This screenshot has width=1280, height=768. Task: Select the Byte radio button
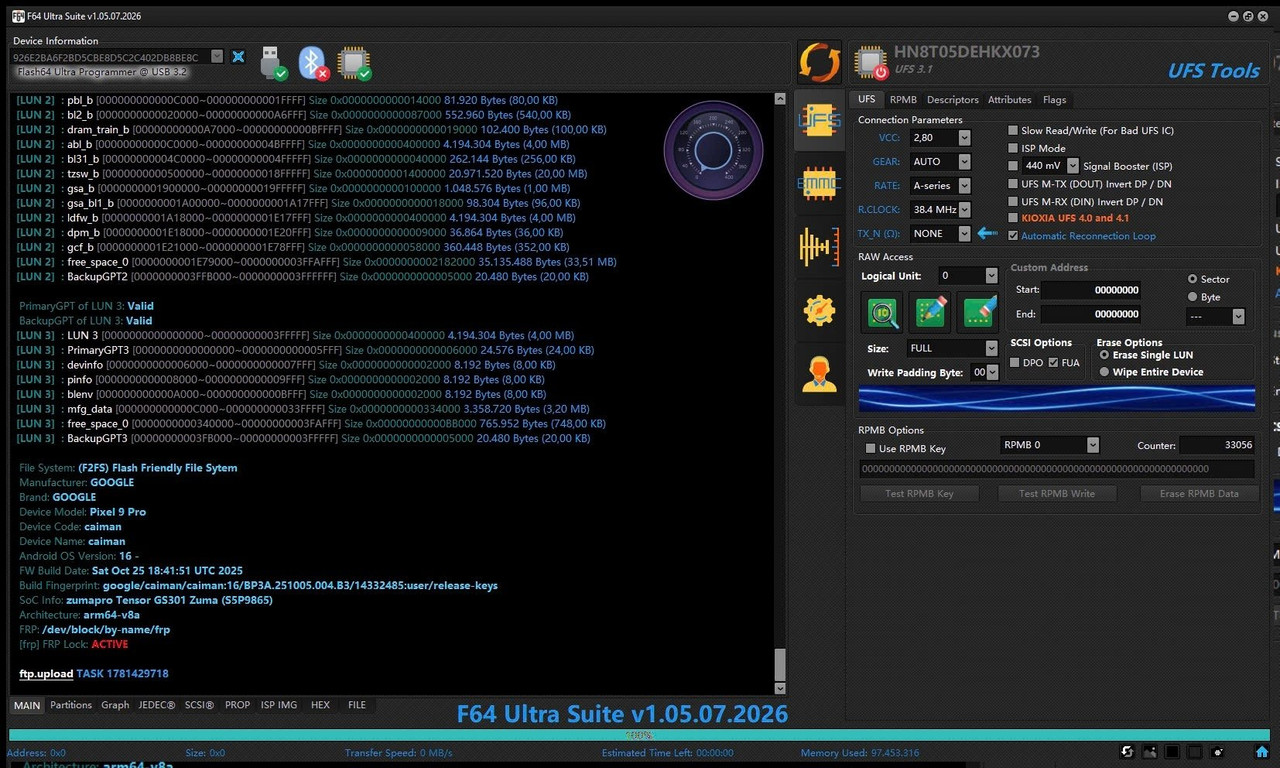(x=1192, y=297)
